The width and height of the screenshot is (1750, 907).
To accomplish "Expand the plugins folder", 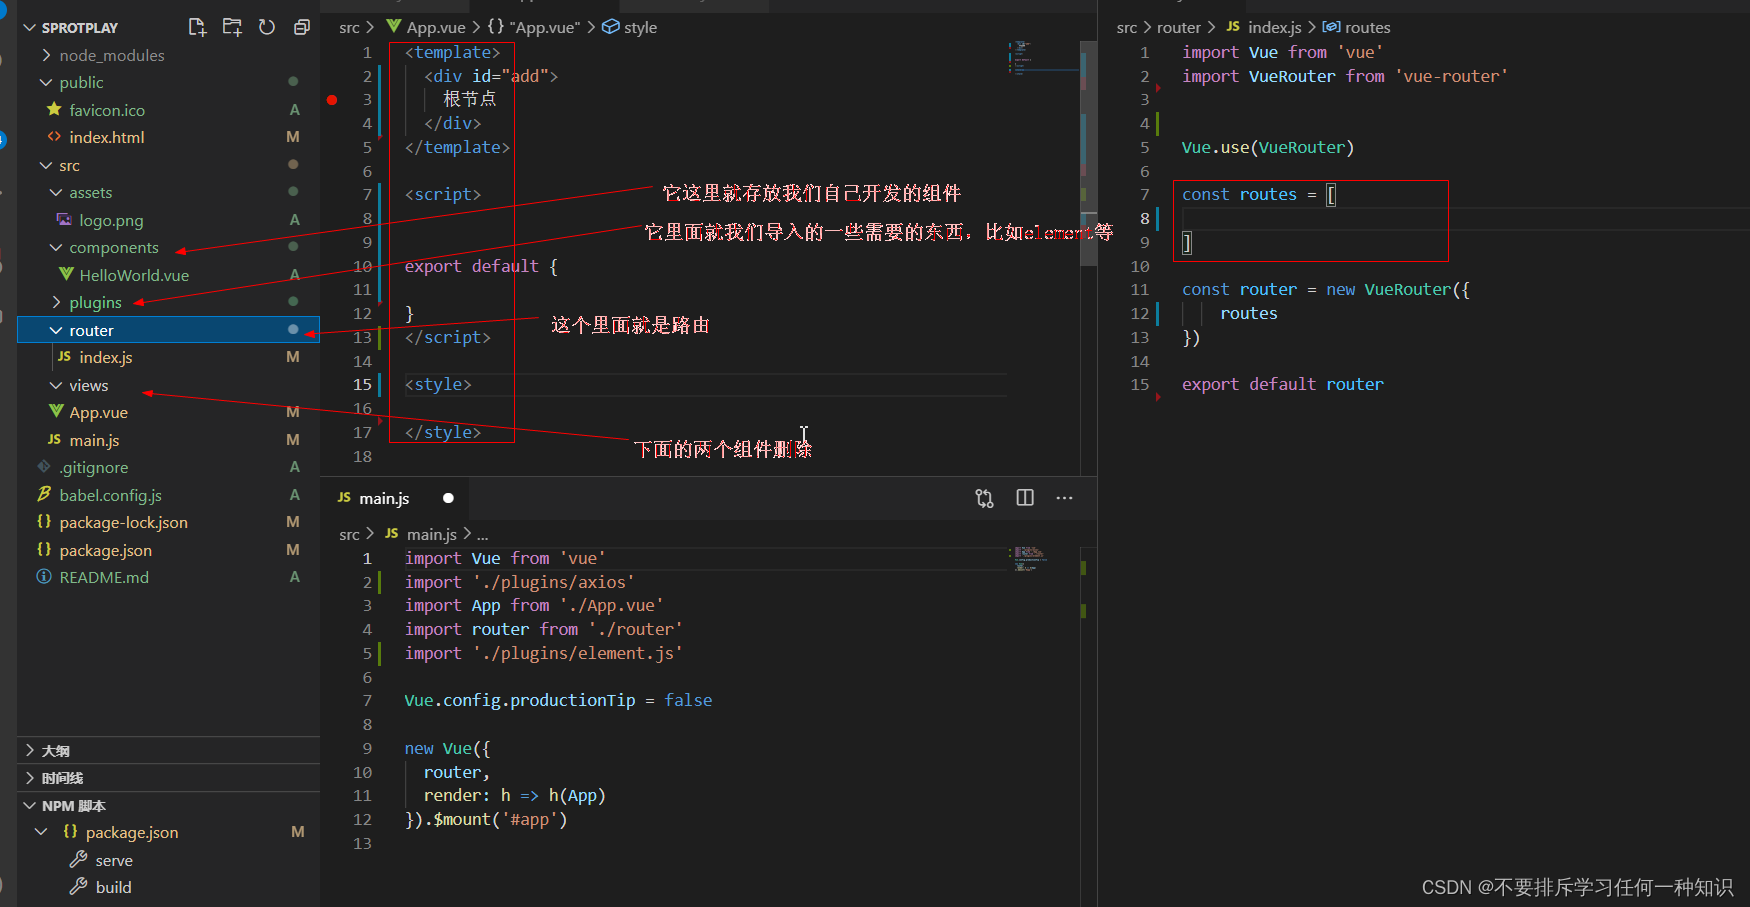I will pyautogui.click(x=56, y=302).
